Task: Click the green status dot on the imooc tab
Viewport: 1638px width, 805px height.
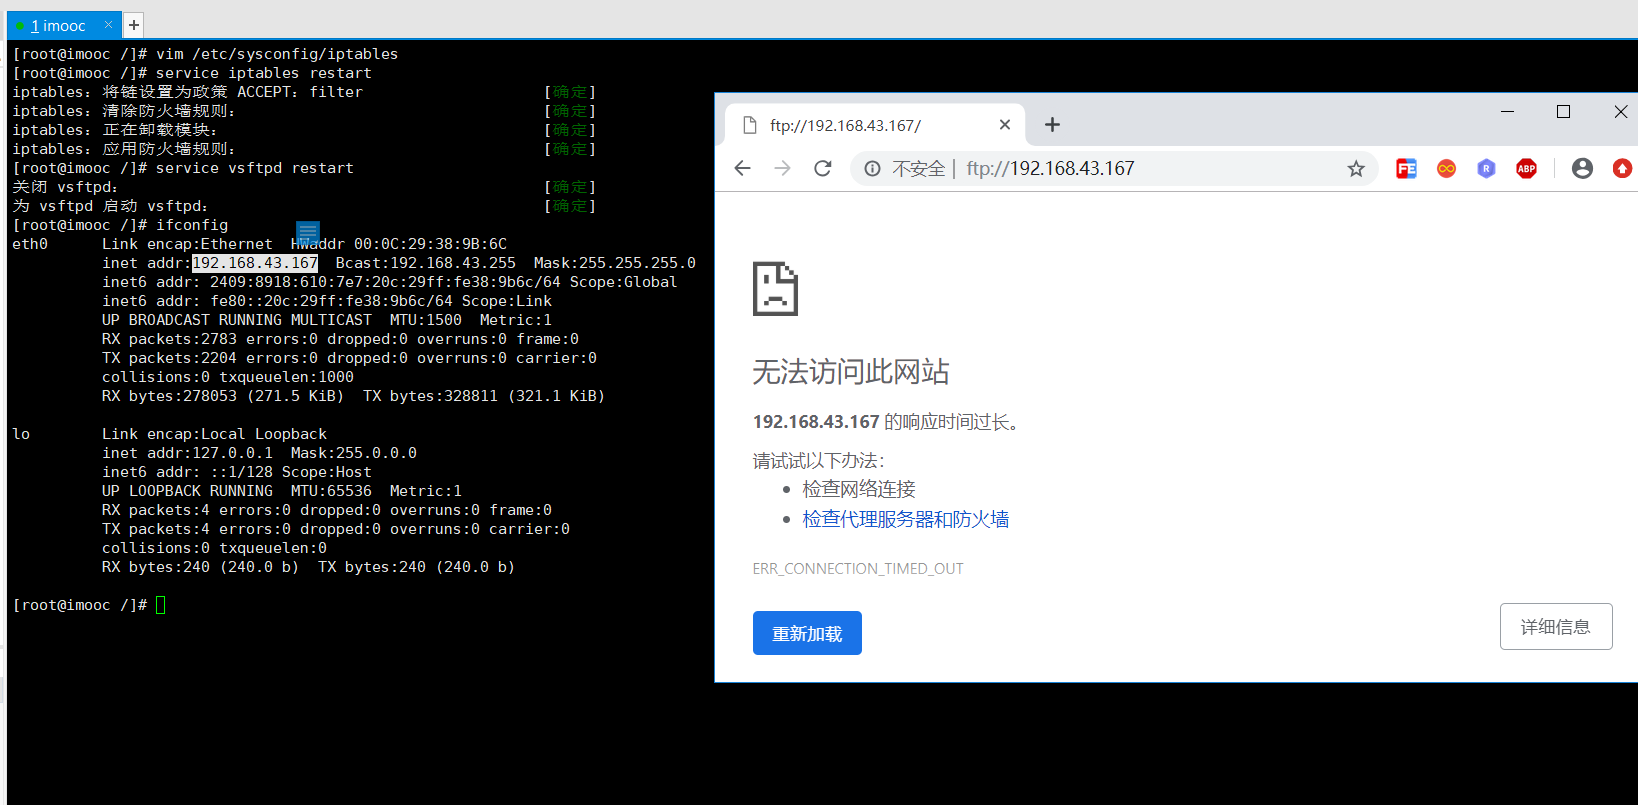Action: click(x=20, y=26)
